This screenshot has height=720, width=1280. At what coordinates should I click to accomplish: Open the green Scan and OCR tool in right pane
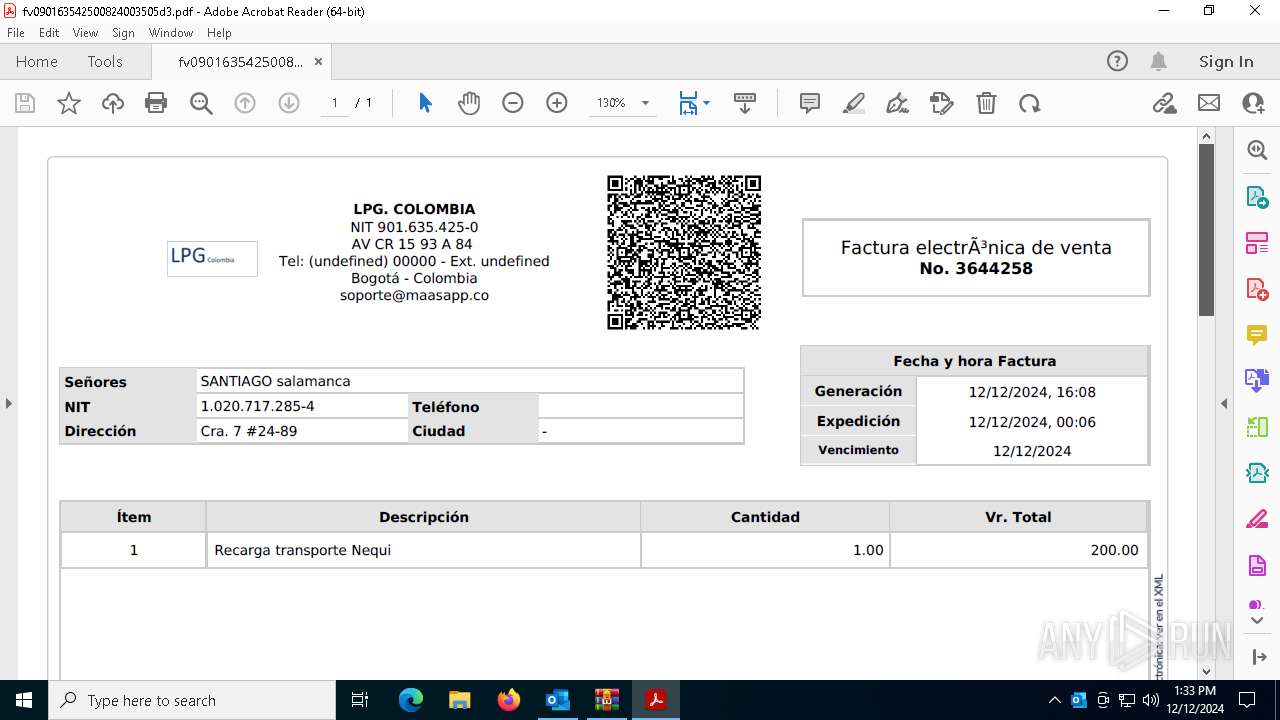coord(1257,427)
